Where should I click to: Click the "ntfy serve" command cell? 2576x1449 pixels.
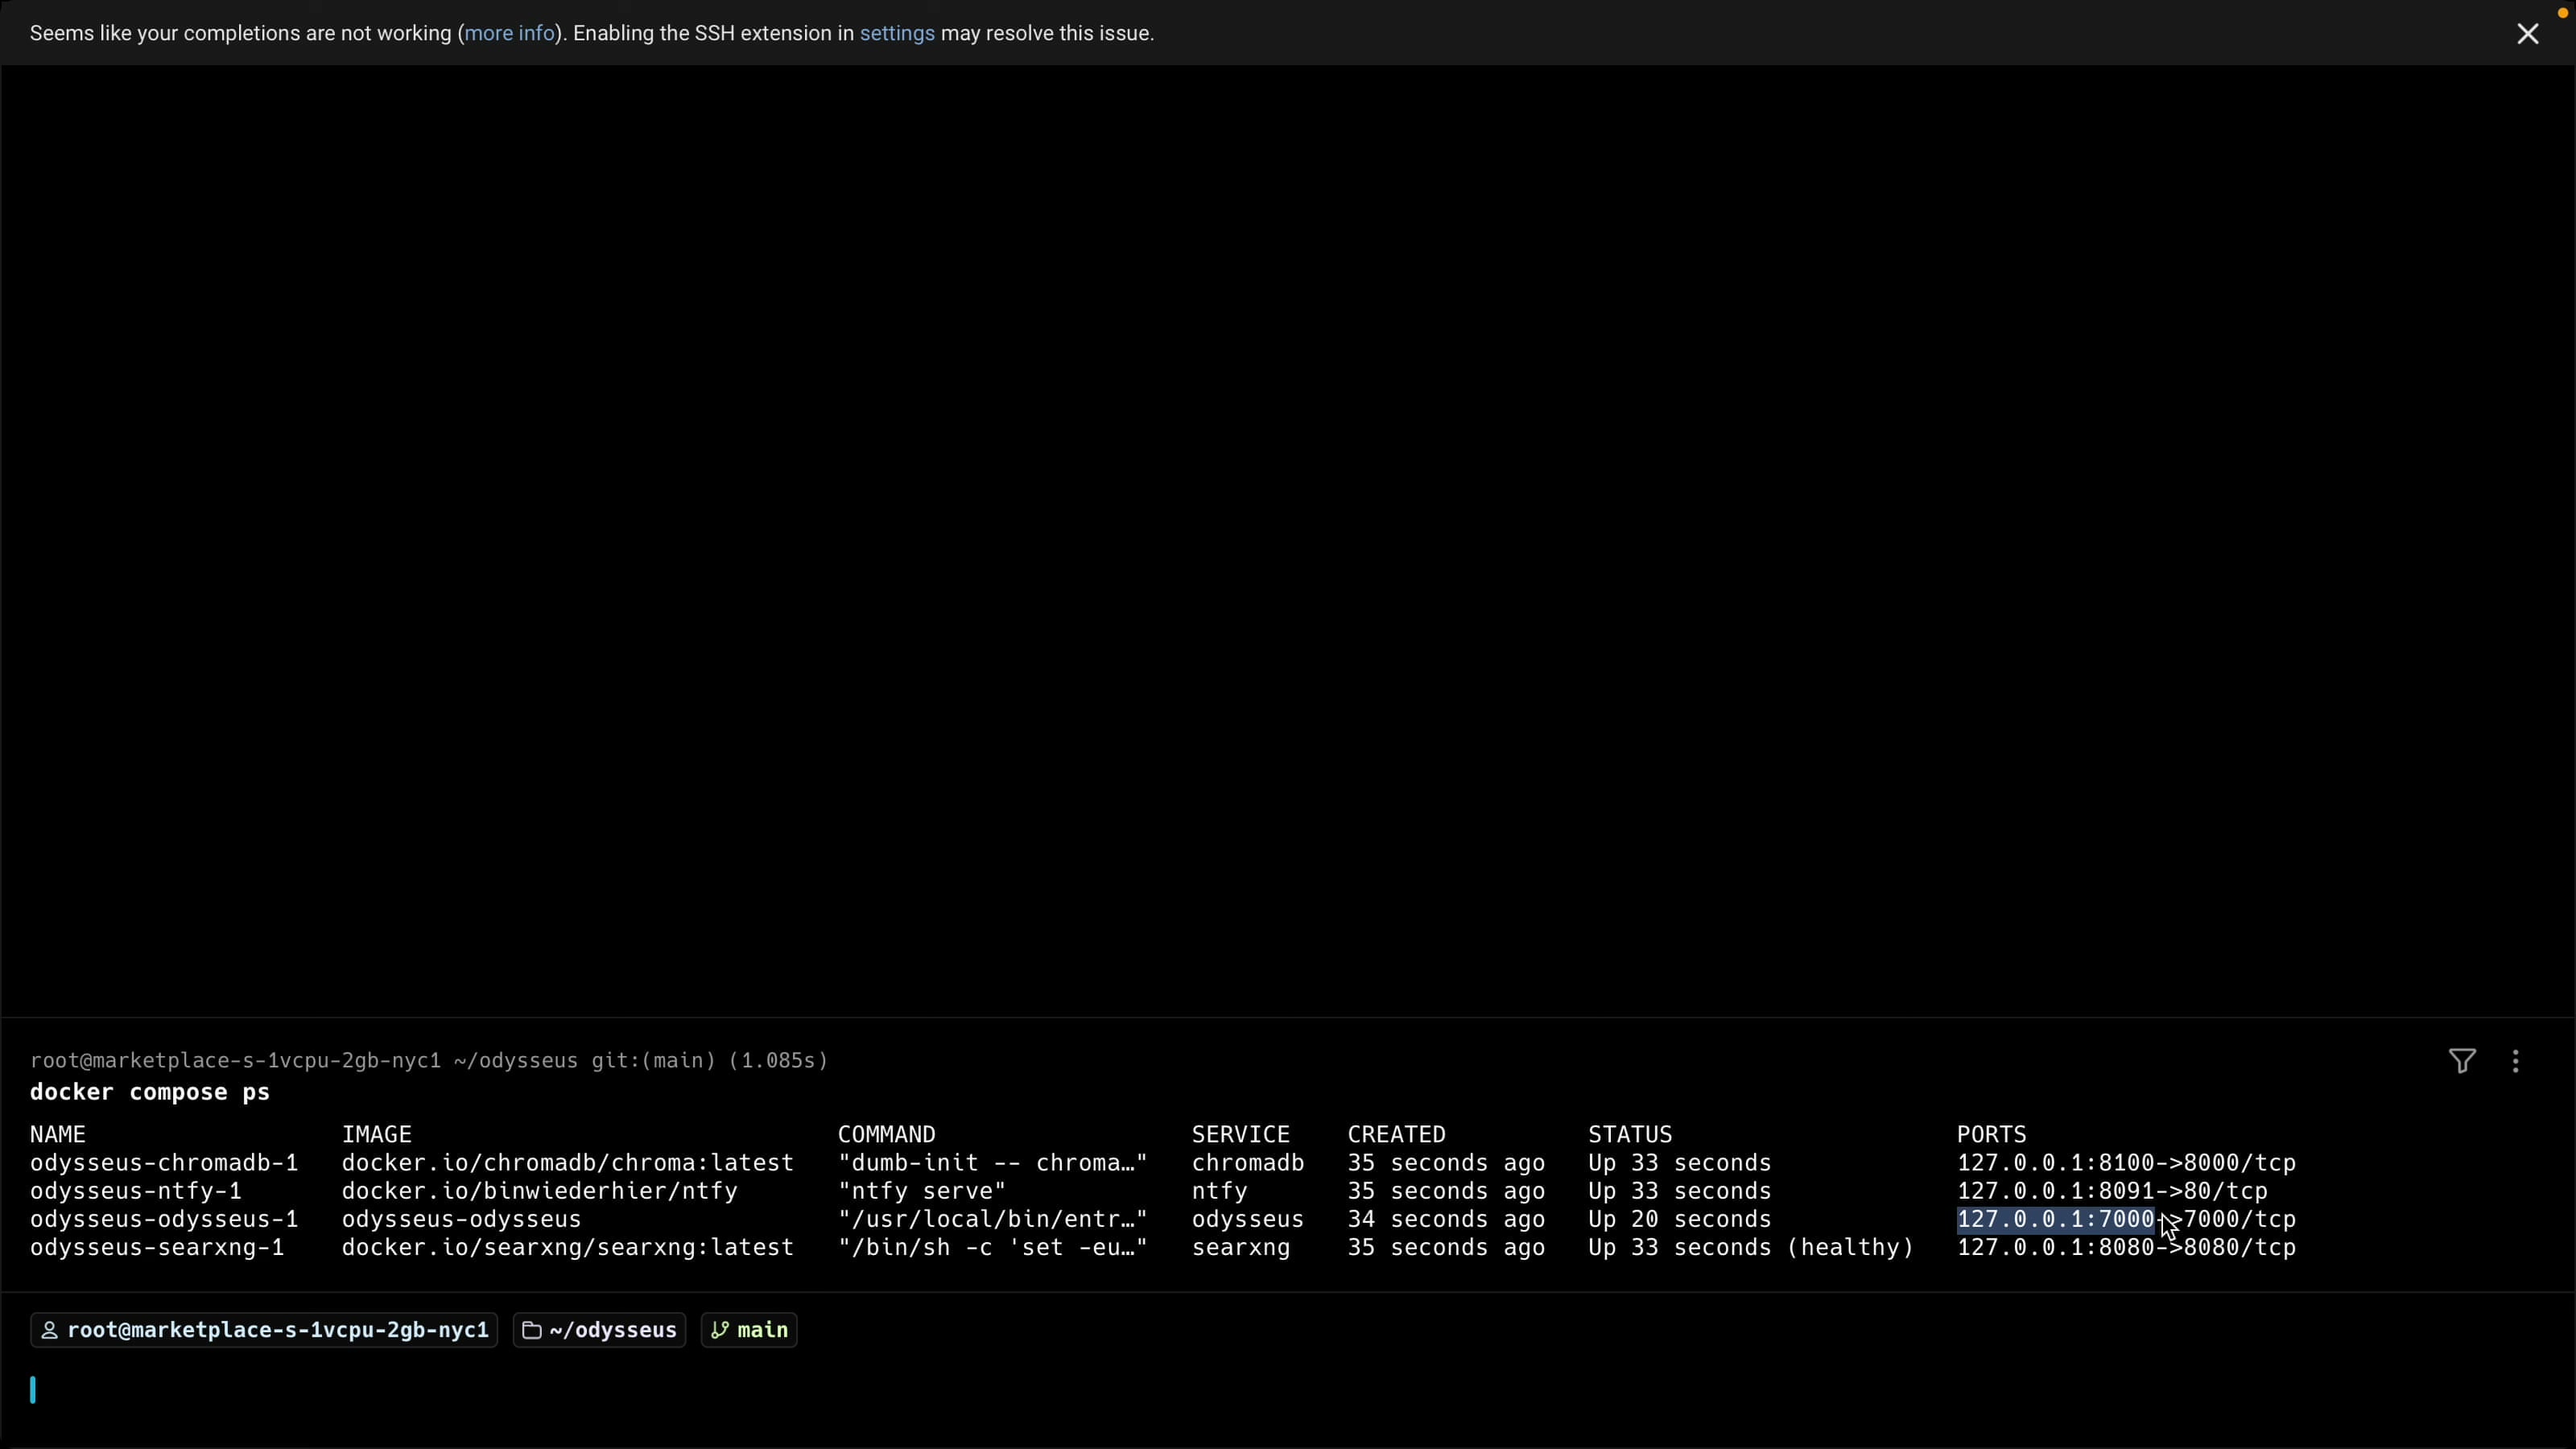(922, 1191)
